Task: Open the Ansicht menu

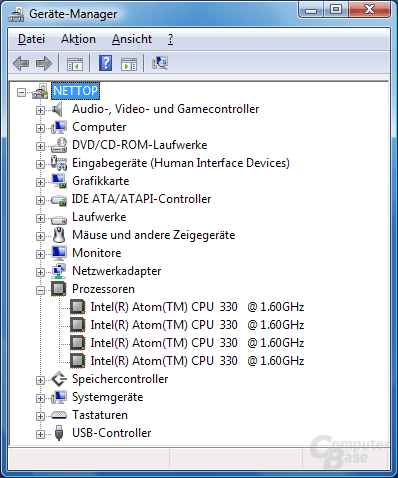Action: coord(132,39)
